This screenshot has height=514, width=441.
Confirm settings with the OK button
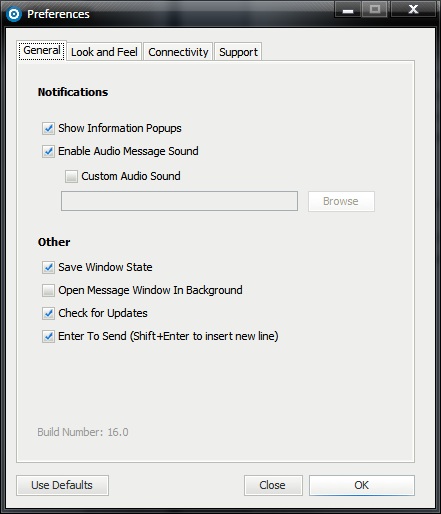pos(362,485)
